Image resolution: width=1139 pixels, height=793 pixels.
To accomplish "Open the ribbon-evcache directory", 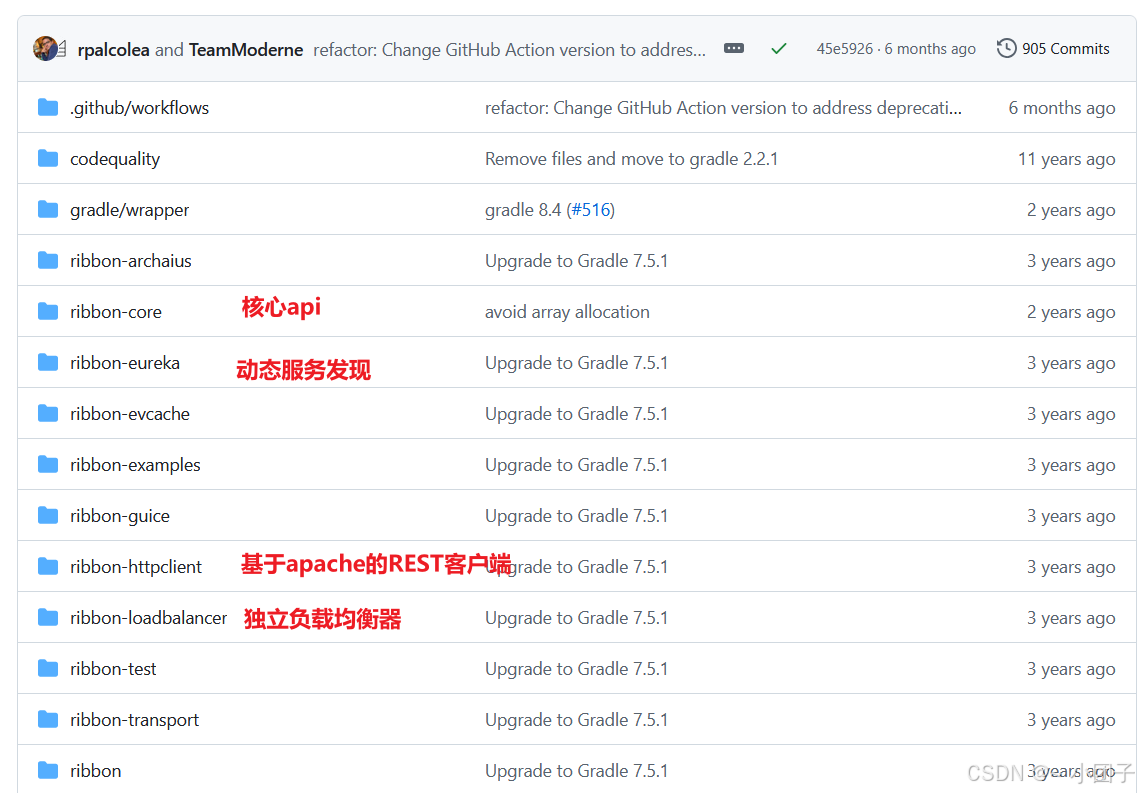I will tap(130, 414).
